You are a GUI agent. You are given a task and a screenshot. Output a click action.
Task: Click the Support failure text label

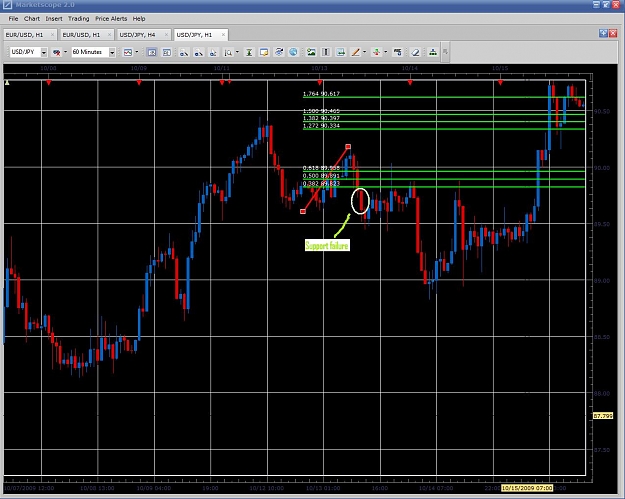coord(327,246)
